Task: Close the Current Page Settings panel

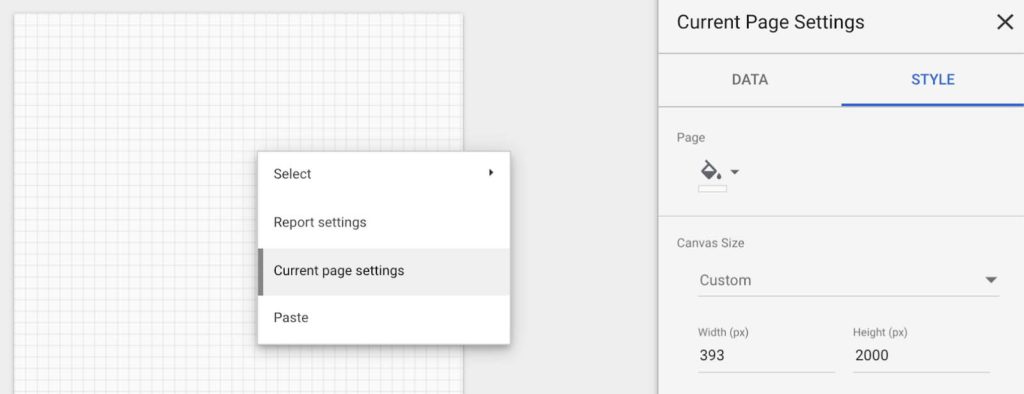Action: click(1004, 22)
